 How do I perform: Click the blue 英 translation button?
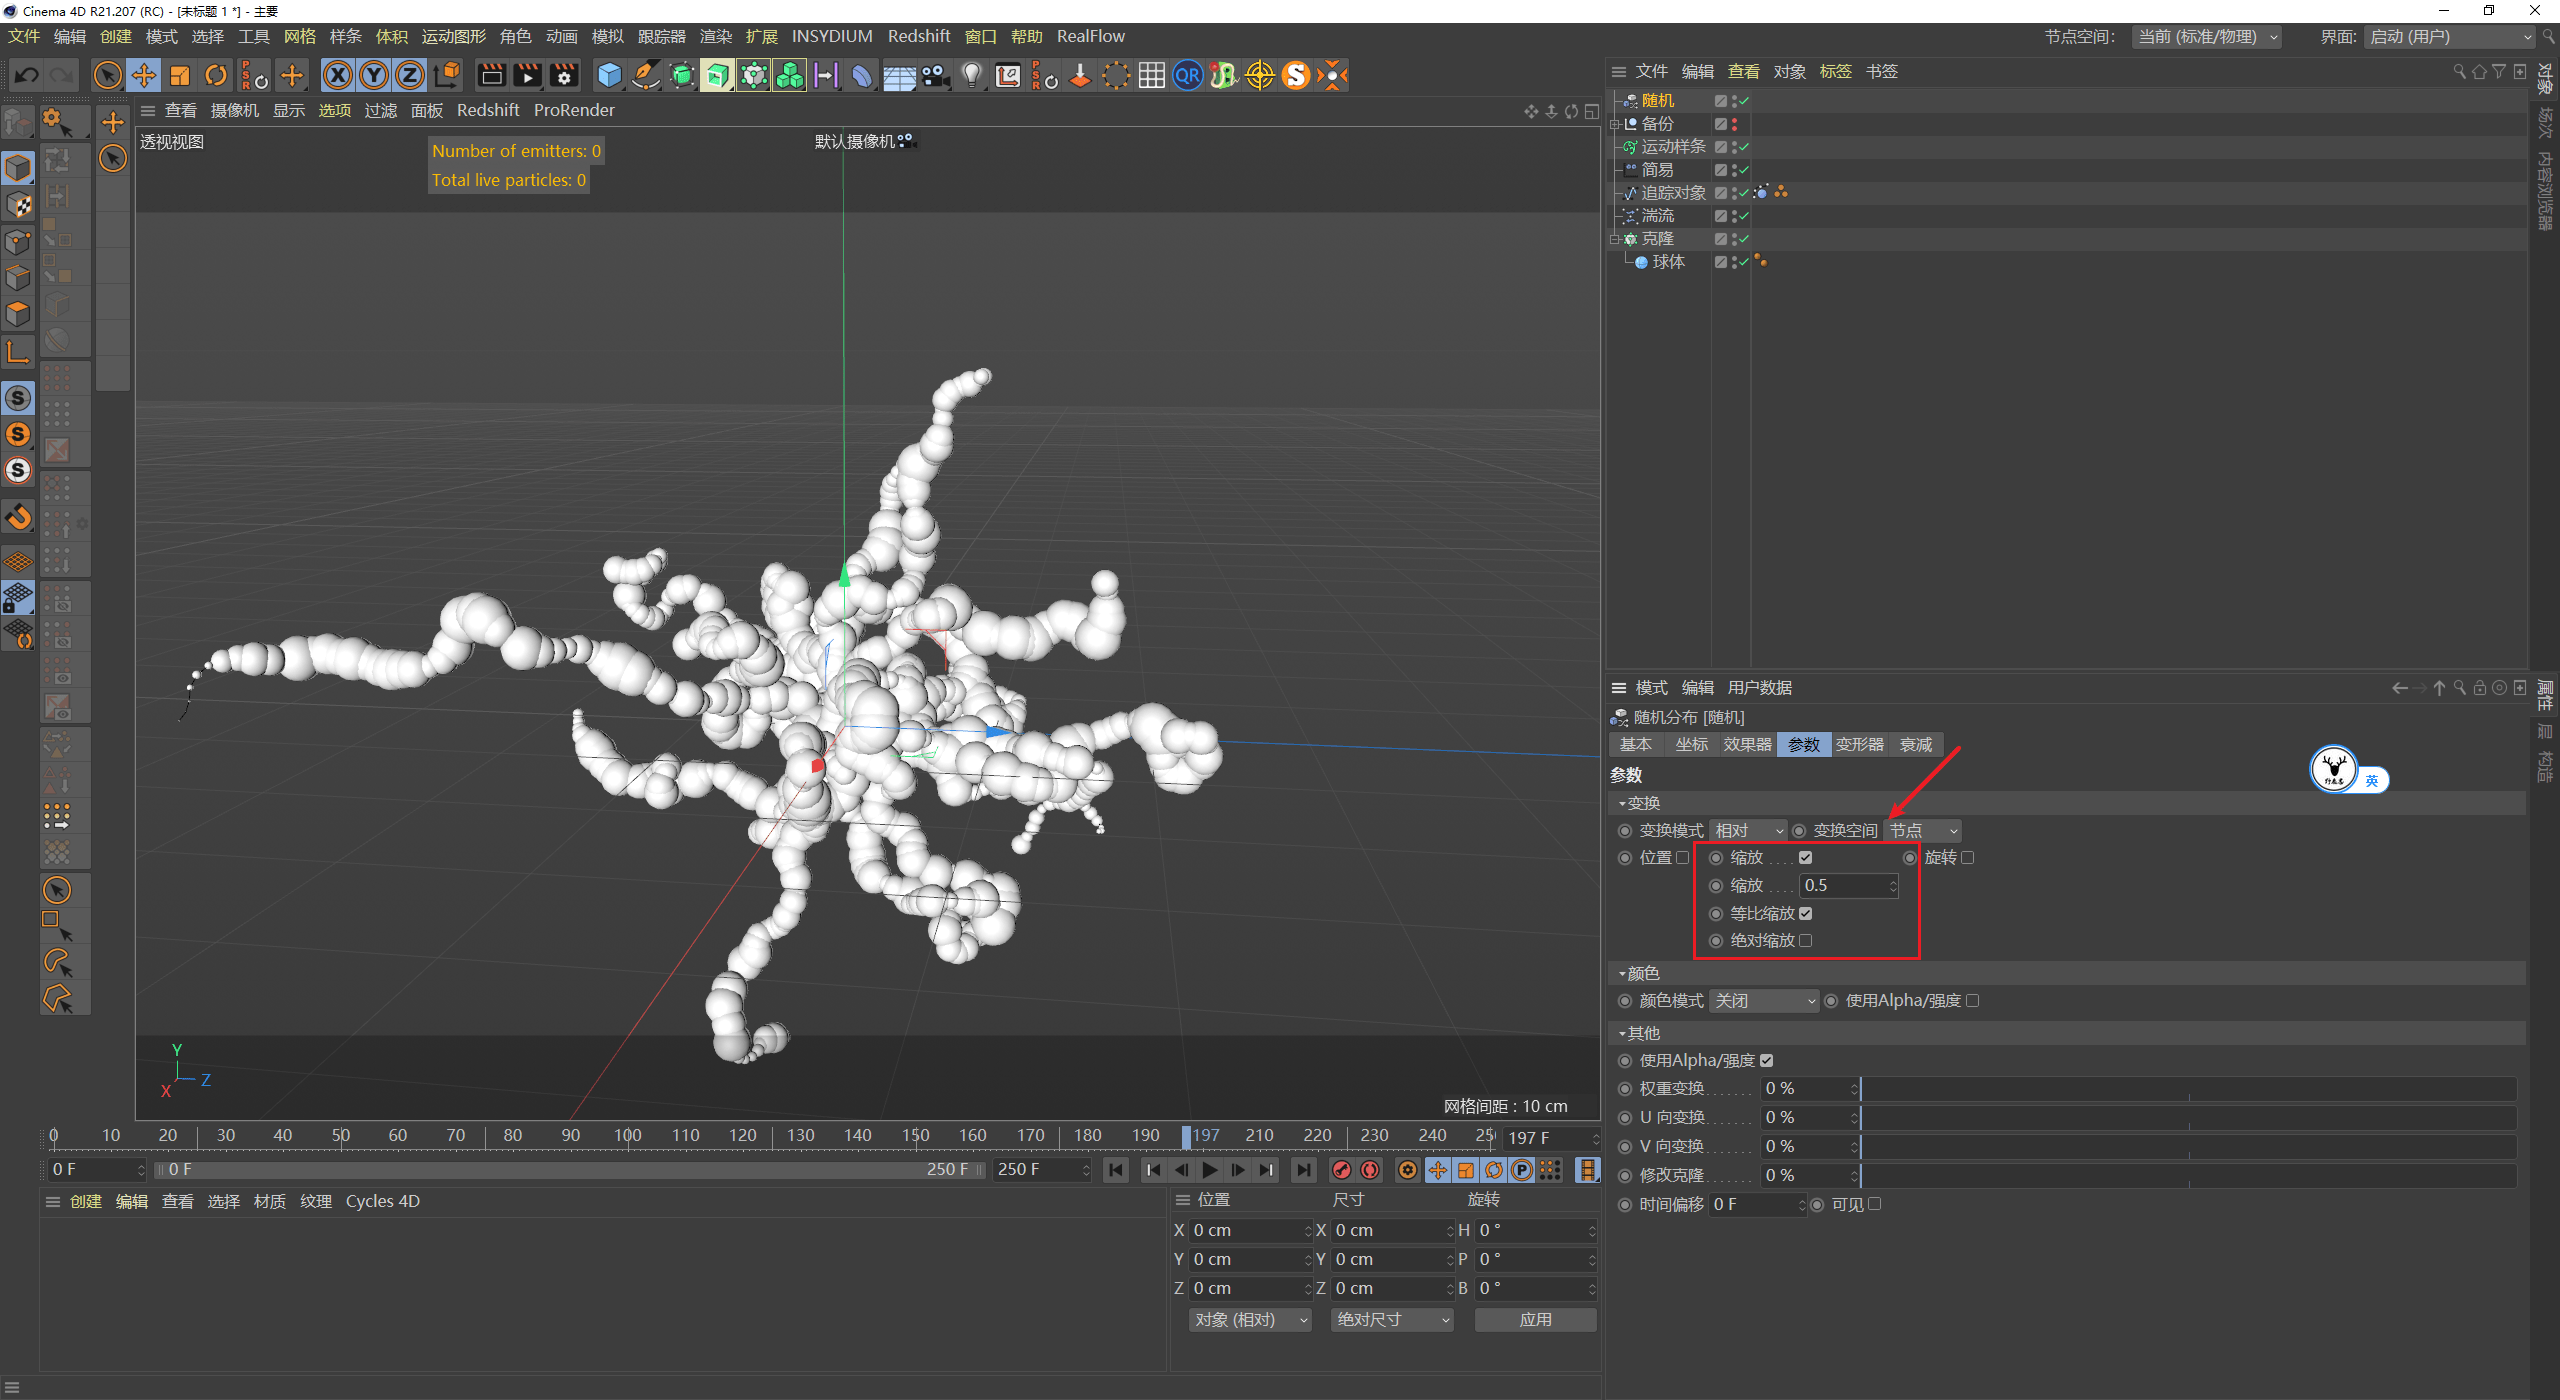pyautogui.click(x=2372, y=780)
